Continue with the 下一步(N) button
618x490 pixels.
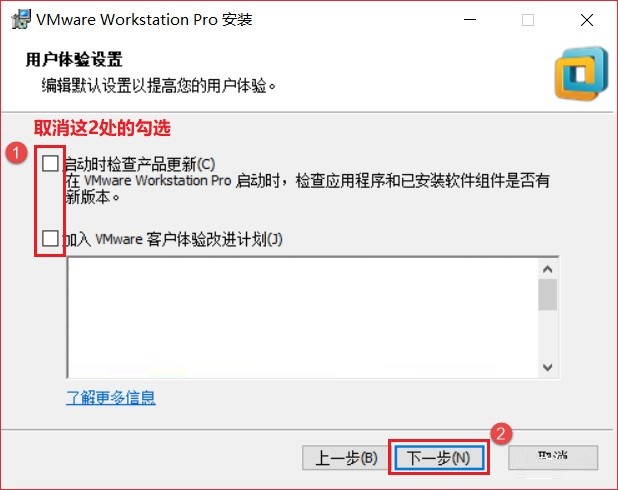[x=439, y=458]
